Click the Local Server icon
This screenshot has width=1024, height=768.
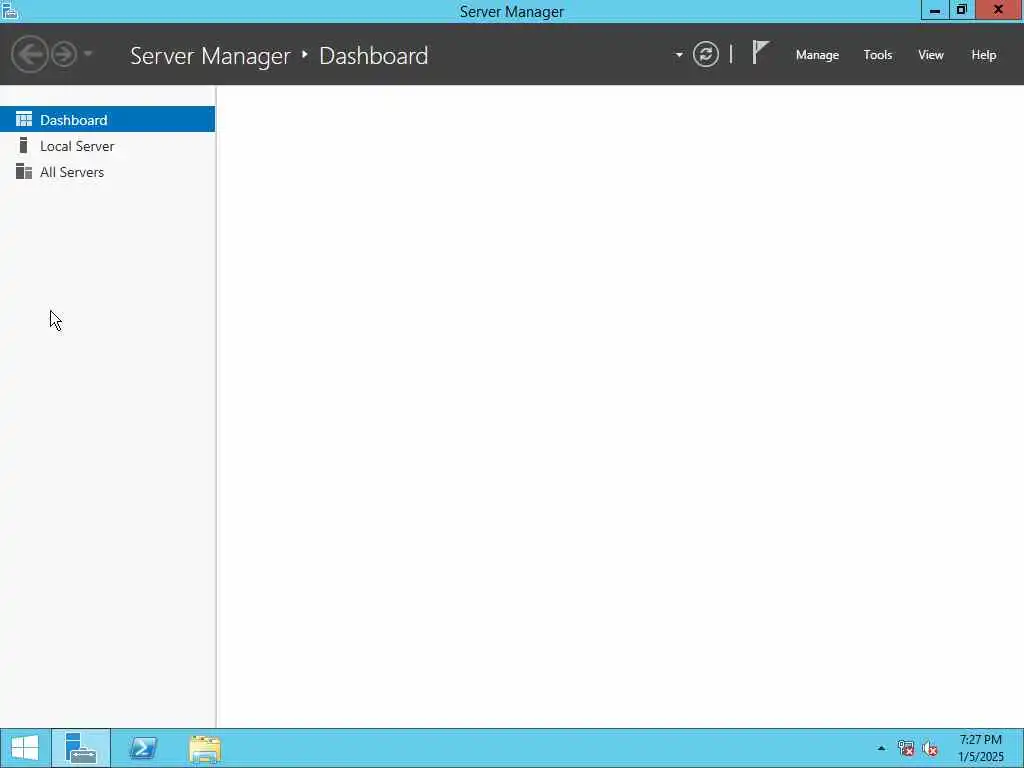click(24, 145)
